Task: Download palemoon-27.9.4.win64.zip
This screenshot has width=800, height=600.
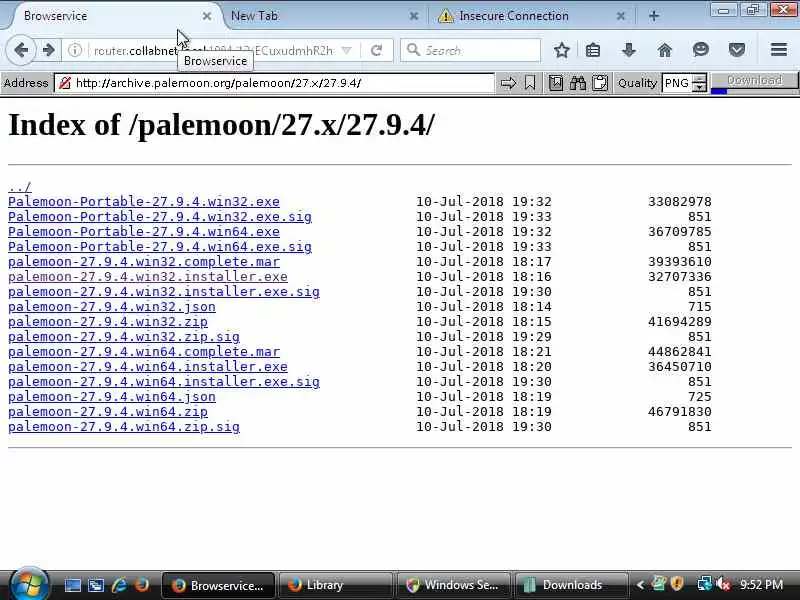Action: (x=108, y=411)
